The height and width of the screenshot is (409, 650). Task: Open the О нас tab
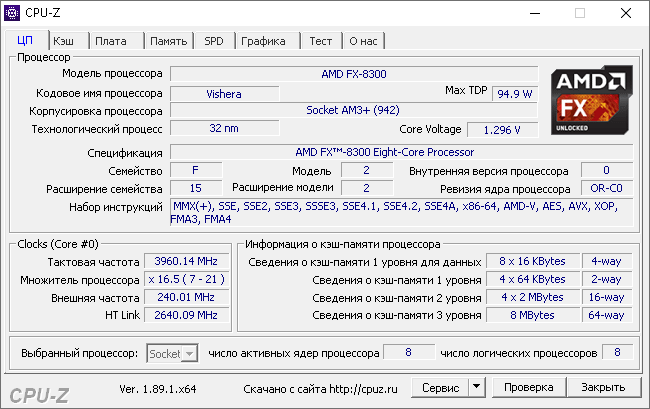[x=364, y=41]
